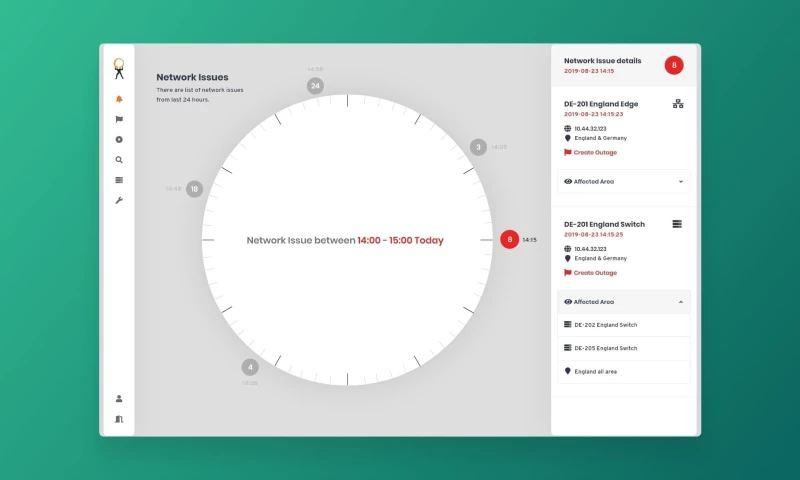Click the logout door icon
Viewport: 800px width, 480px height.
[119, 419]
